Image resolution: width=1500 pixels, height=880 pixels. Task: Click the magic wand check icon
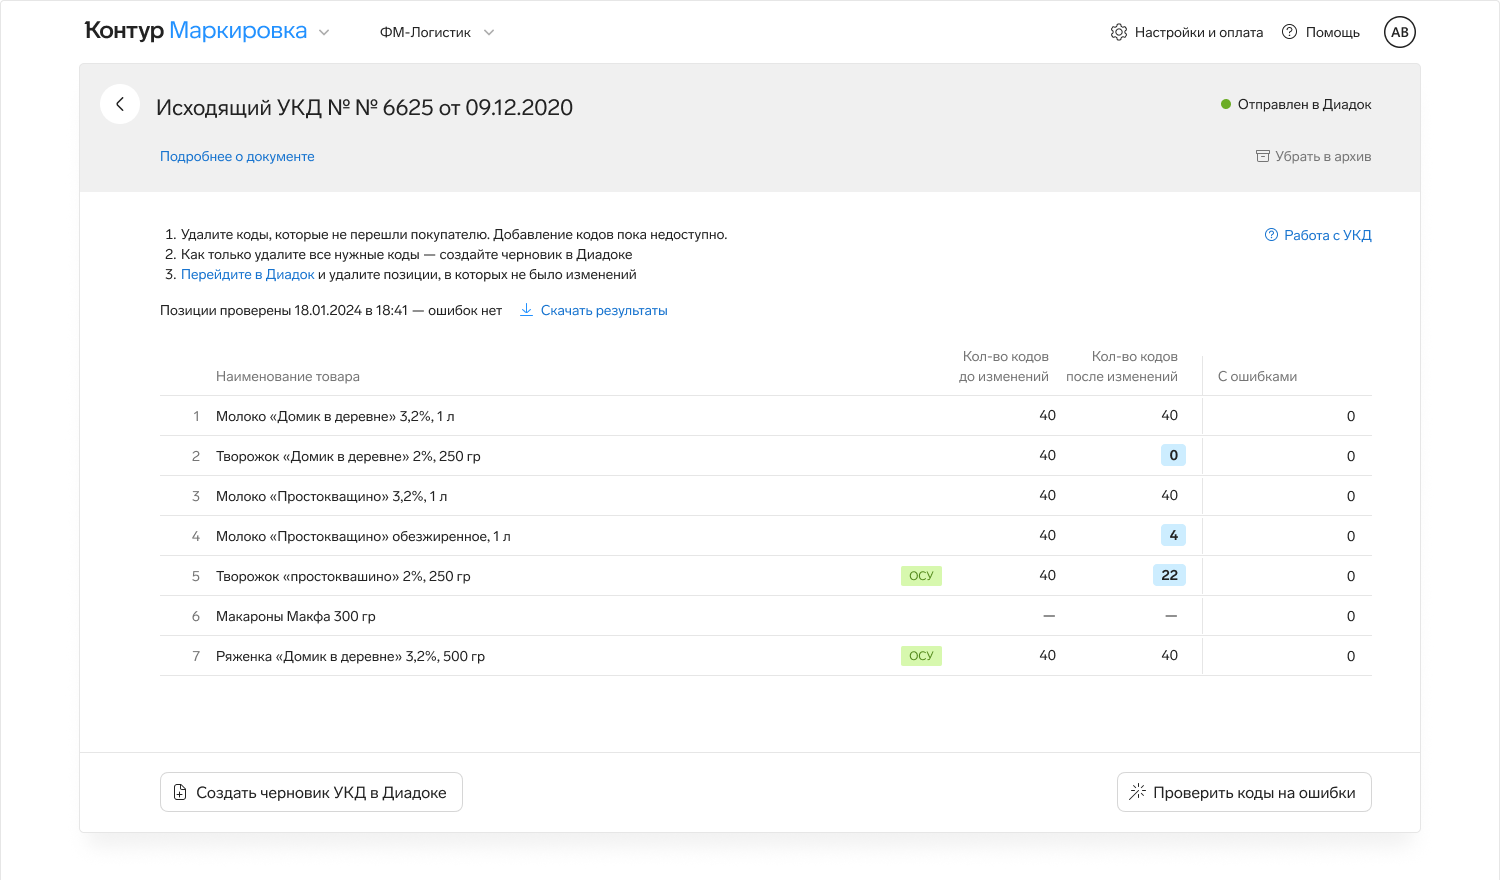pyautogui.click(x=1137, y=792)
